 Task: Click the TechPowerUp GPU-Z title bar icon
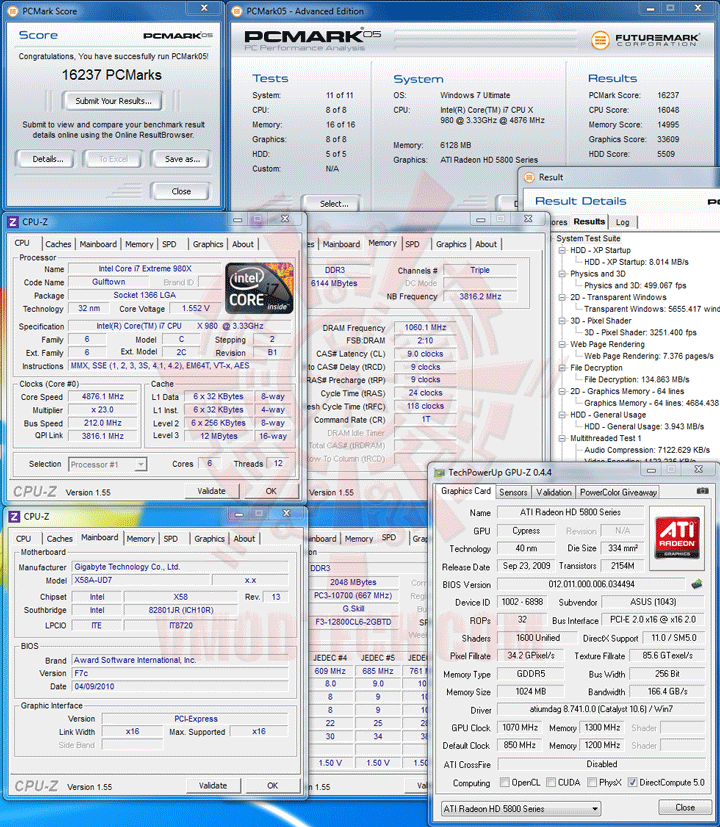(x=439, y=473)
